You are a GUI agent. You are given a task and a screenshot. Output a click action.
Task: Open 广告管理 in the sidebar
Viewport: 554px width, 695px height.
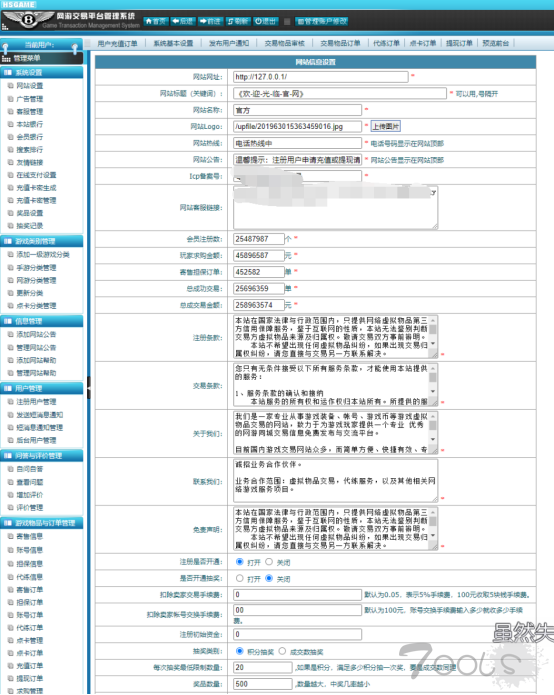pos(30,98)
